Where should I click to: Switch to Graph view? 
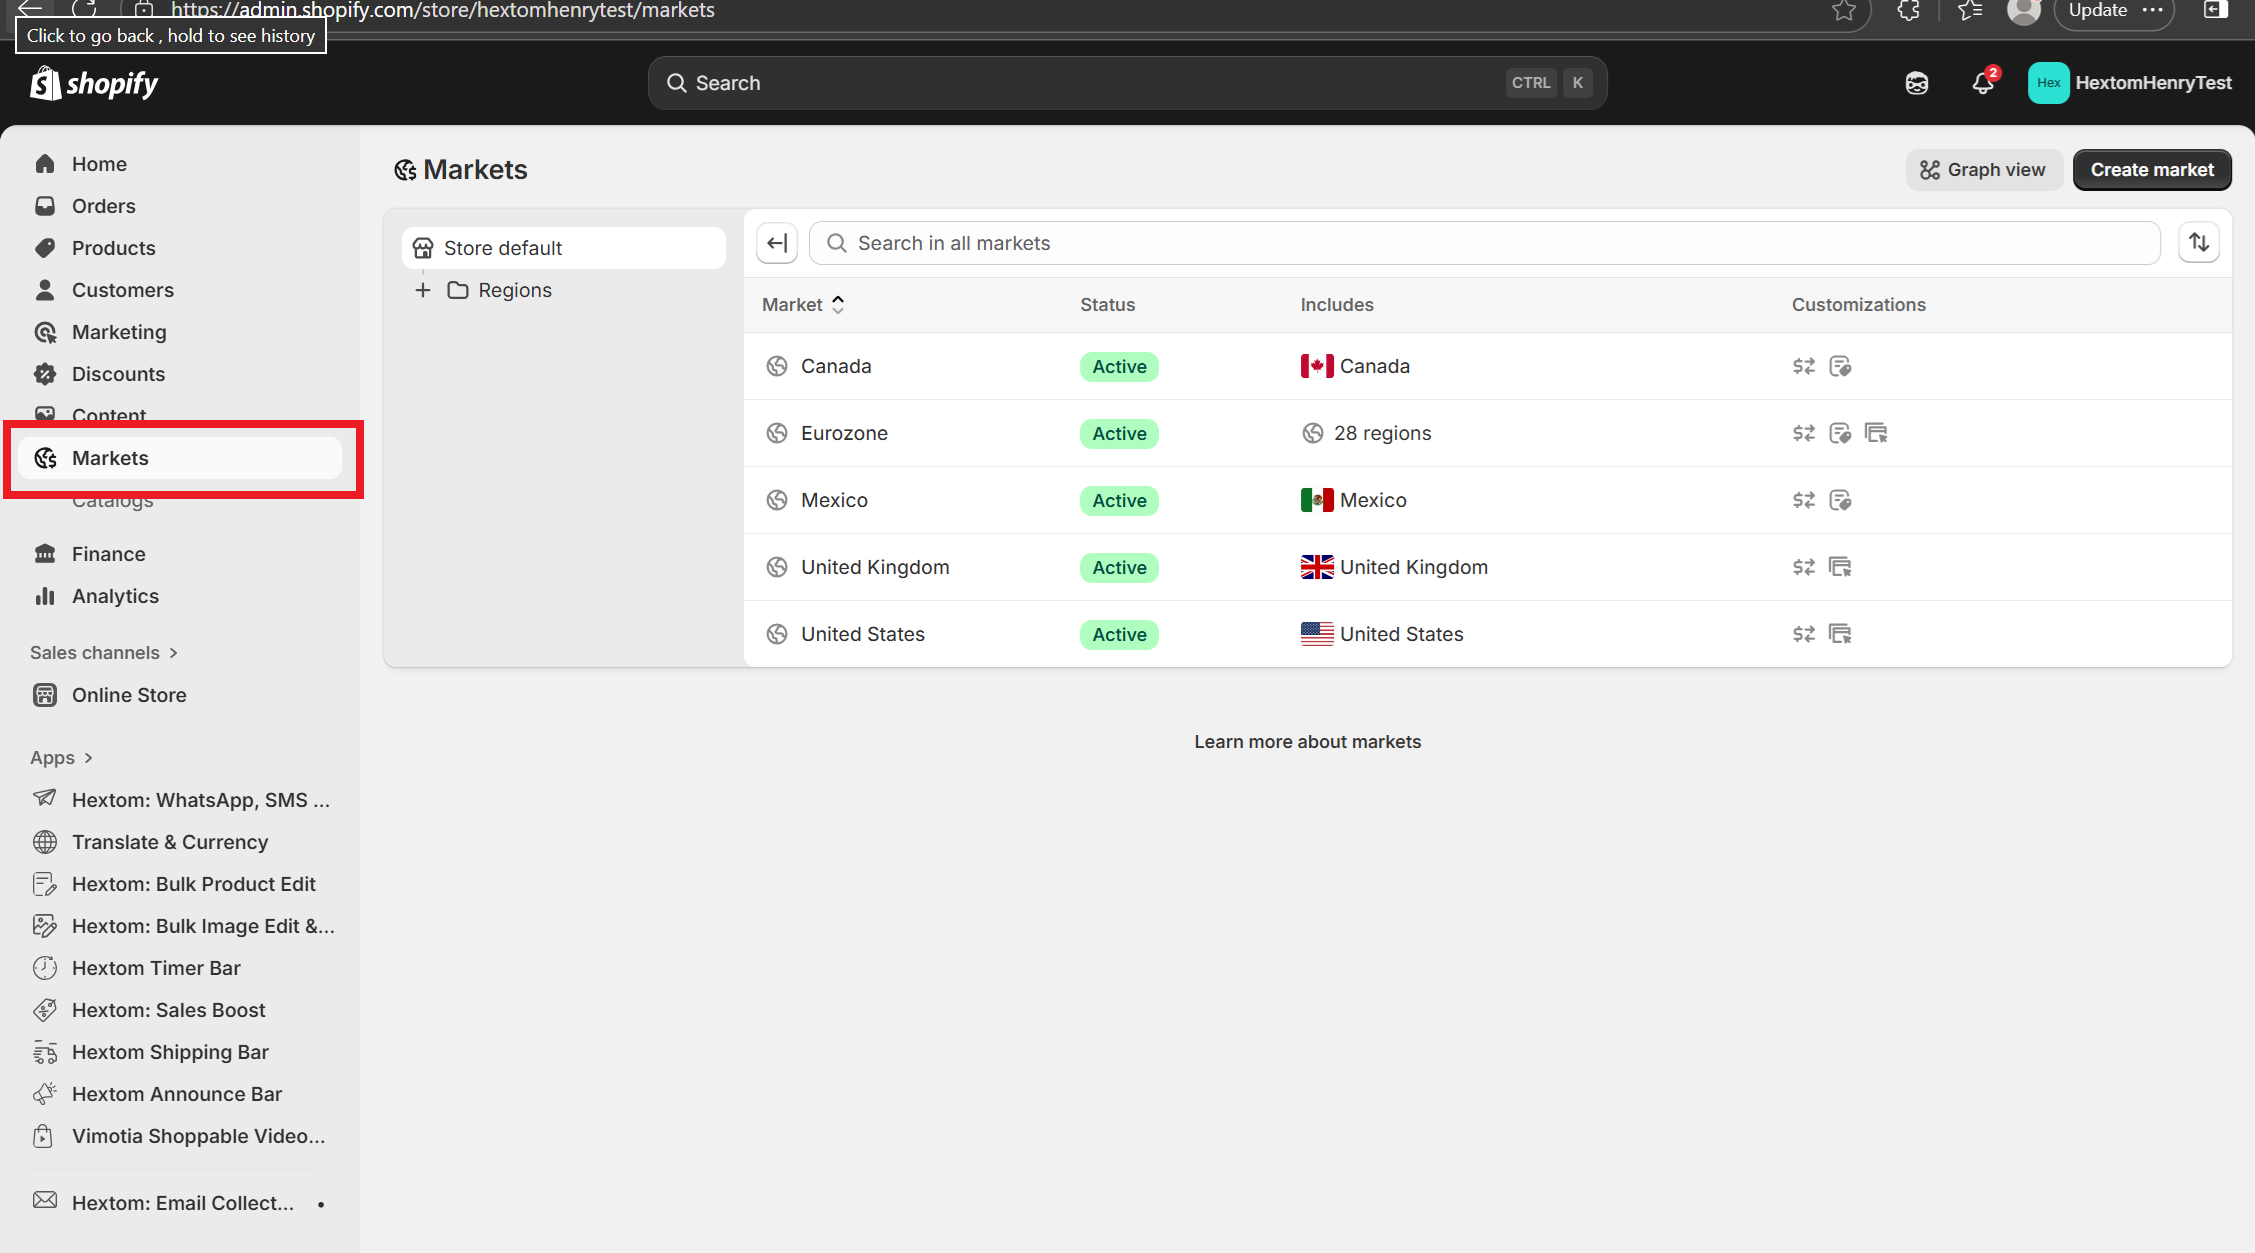1982,170
